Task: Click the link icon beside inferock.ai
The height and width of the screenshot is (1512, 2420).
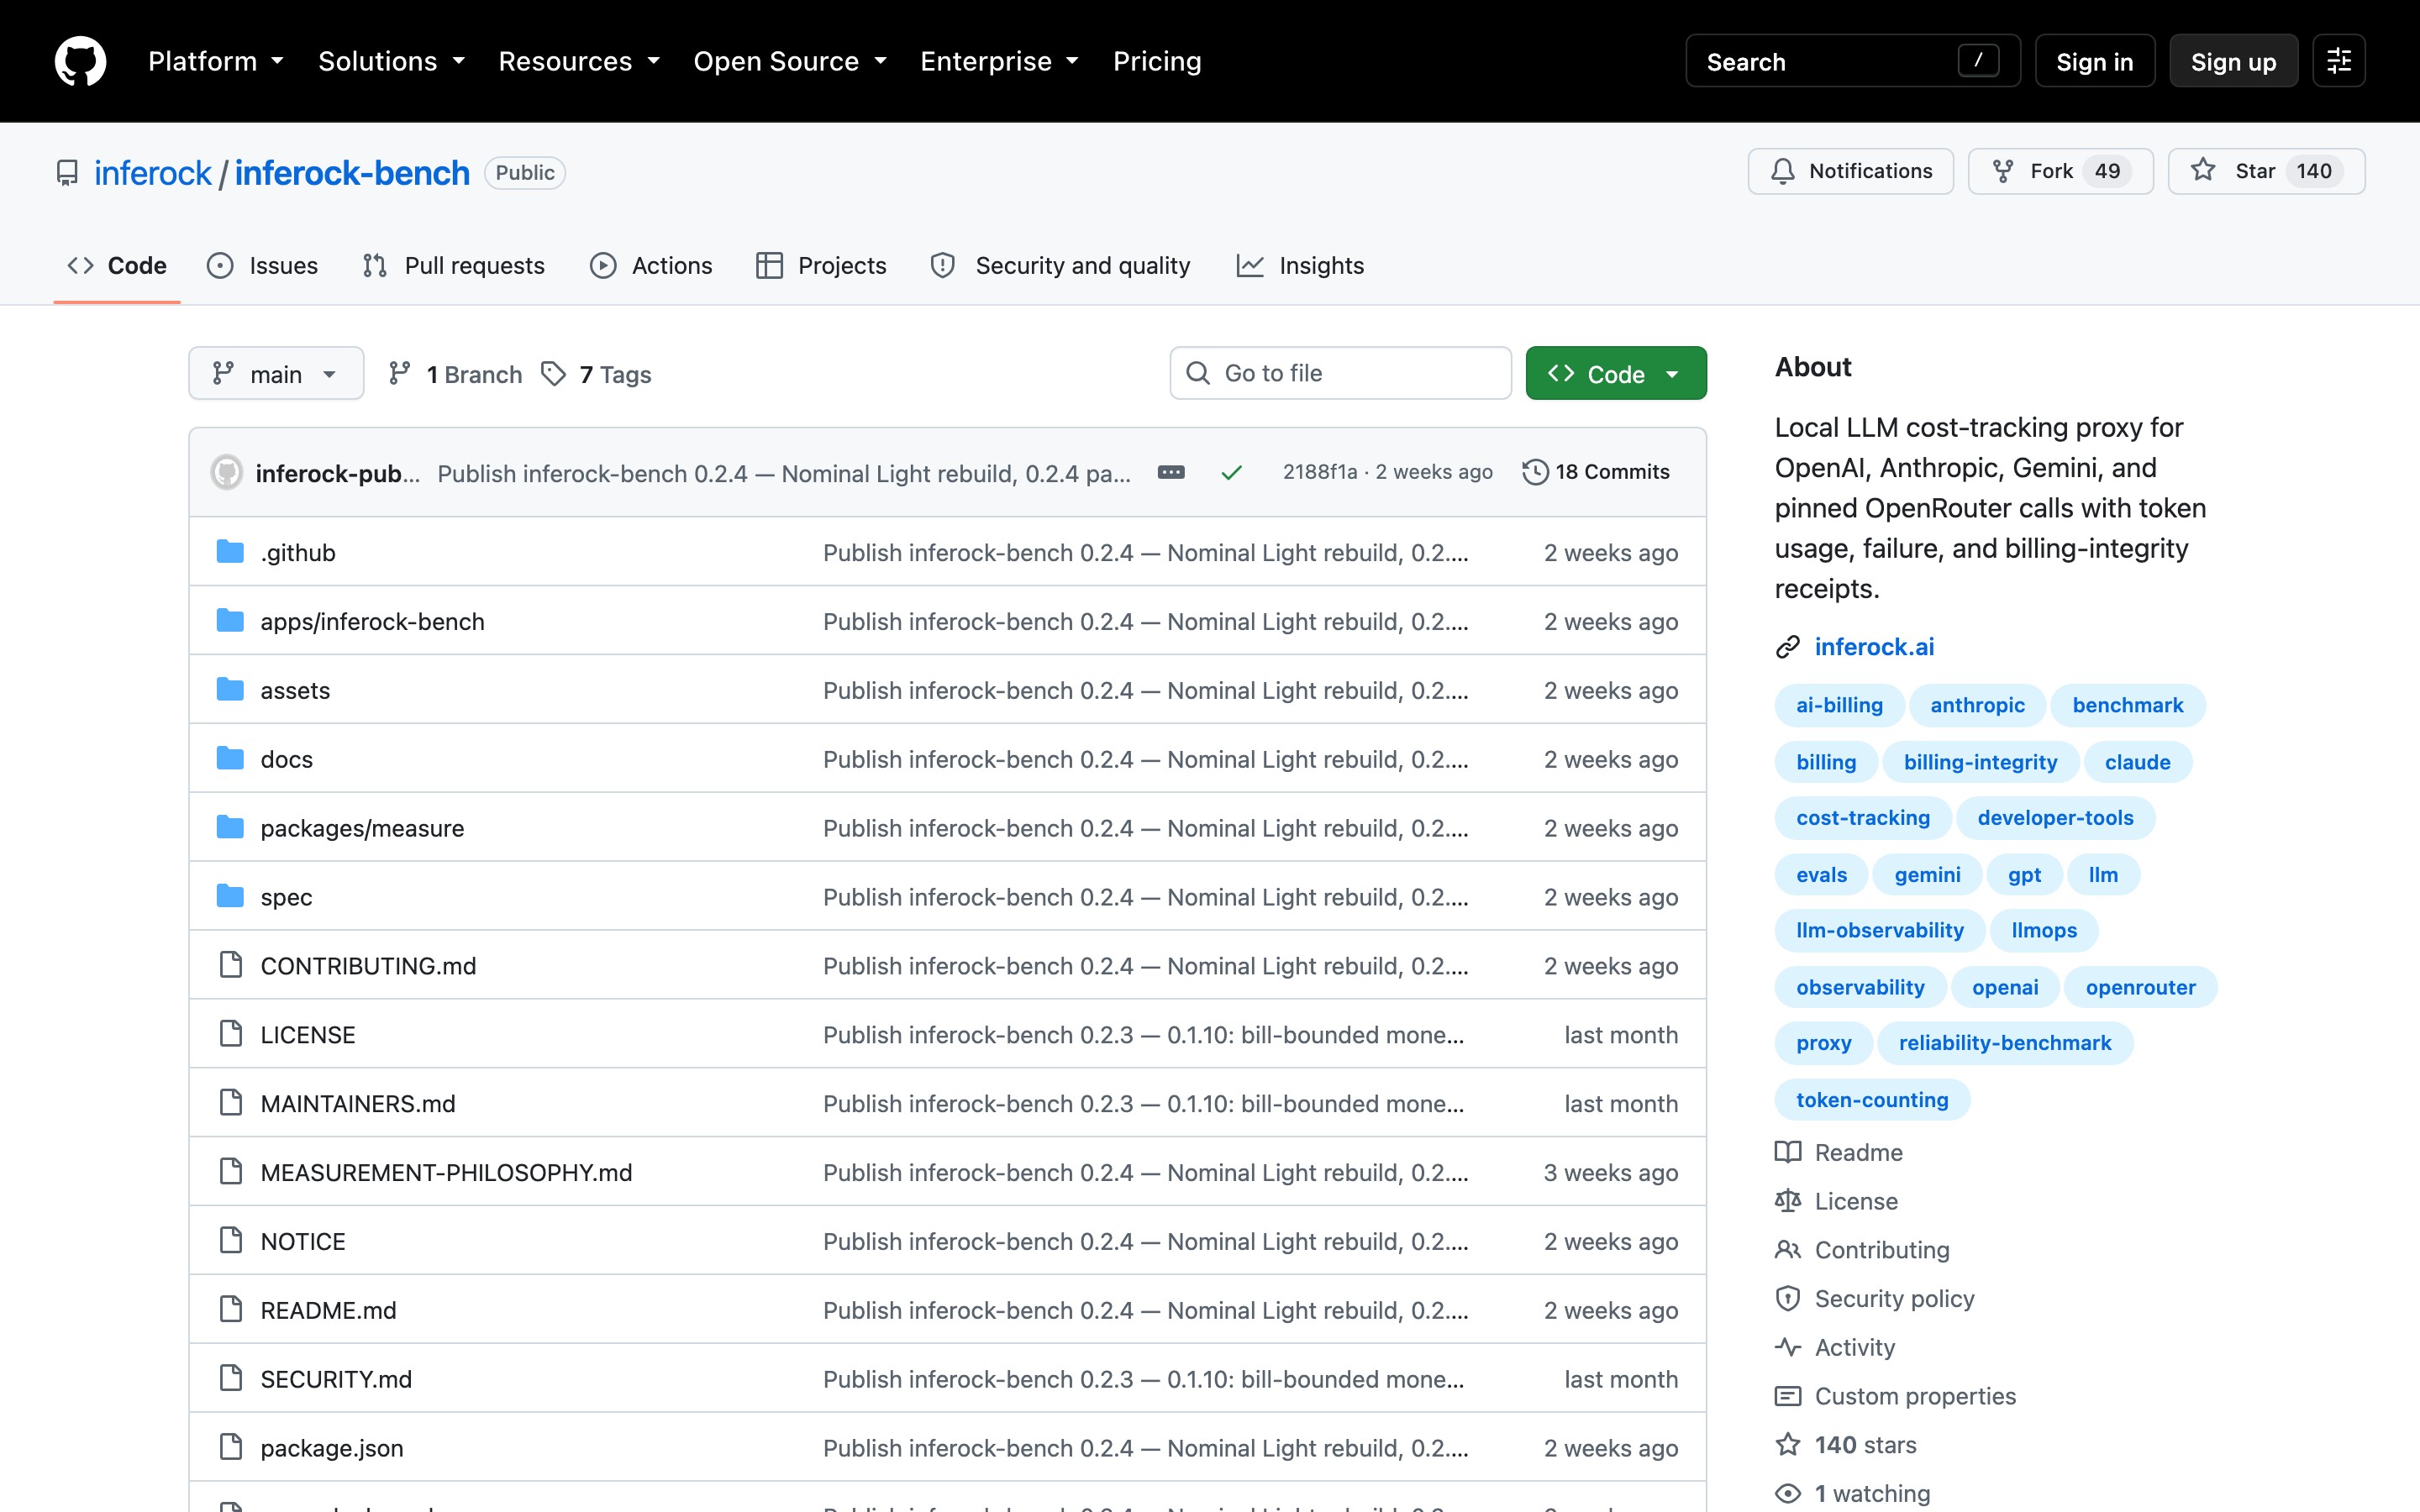Action: point(1788,647)
